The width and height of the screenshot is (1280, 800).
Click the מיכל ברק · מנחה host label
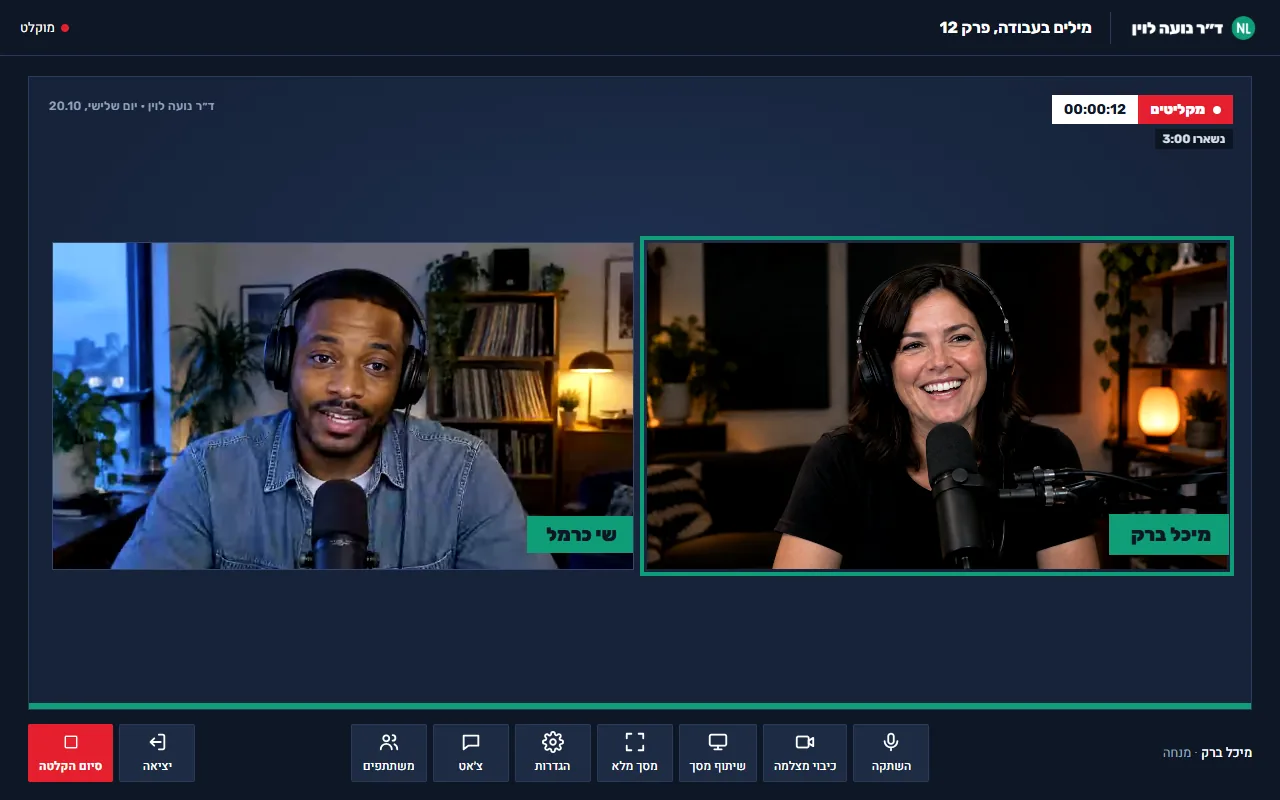point(1207,753)
